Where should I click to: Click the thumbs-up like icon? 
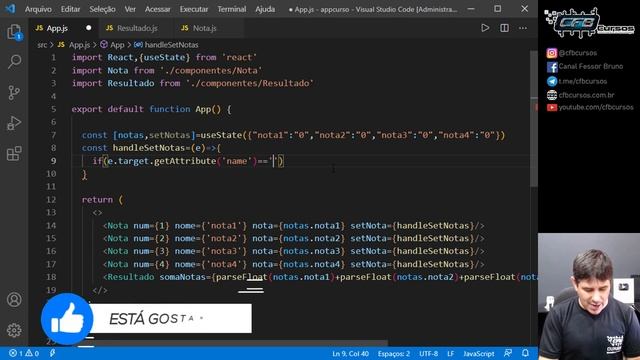[x=67, y=319]
